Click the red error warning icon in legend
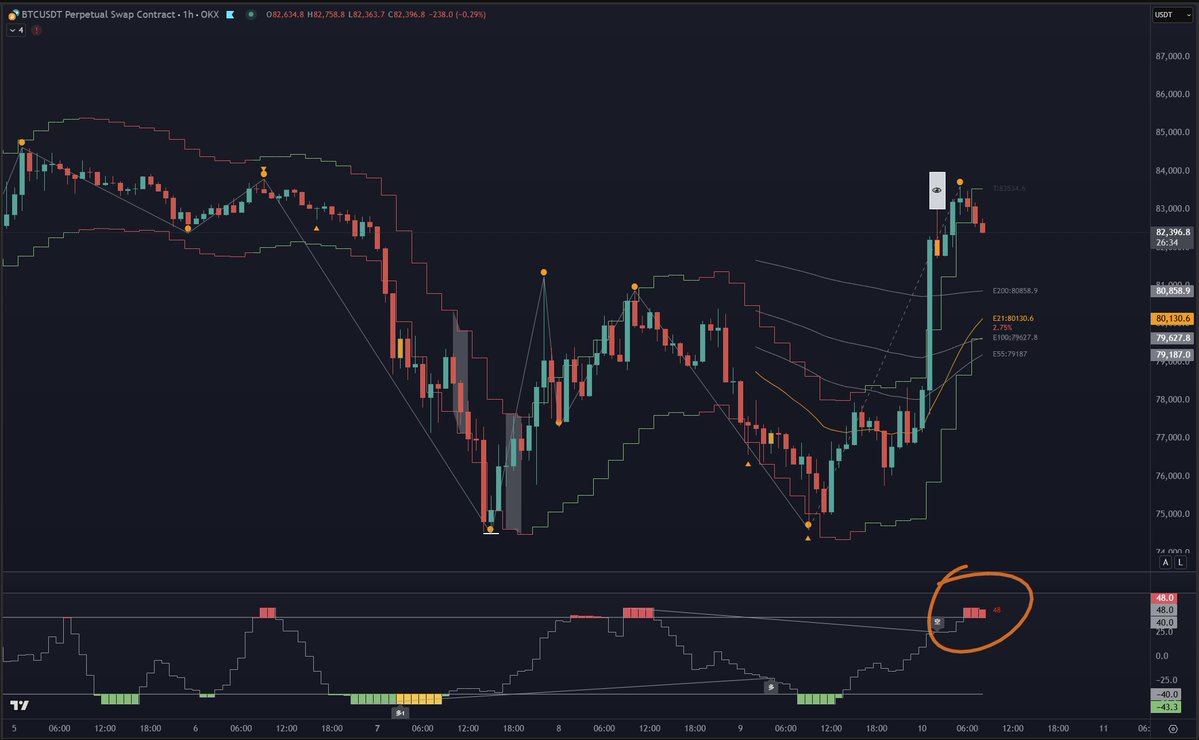Image resolution: width=1199 pixels, height=740 pixels. 36,30
